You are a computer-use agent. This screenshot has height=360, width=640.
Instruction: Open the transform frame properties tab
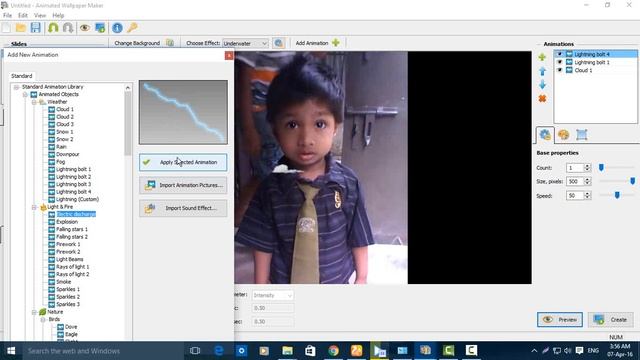point(582,135)
